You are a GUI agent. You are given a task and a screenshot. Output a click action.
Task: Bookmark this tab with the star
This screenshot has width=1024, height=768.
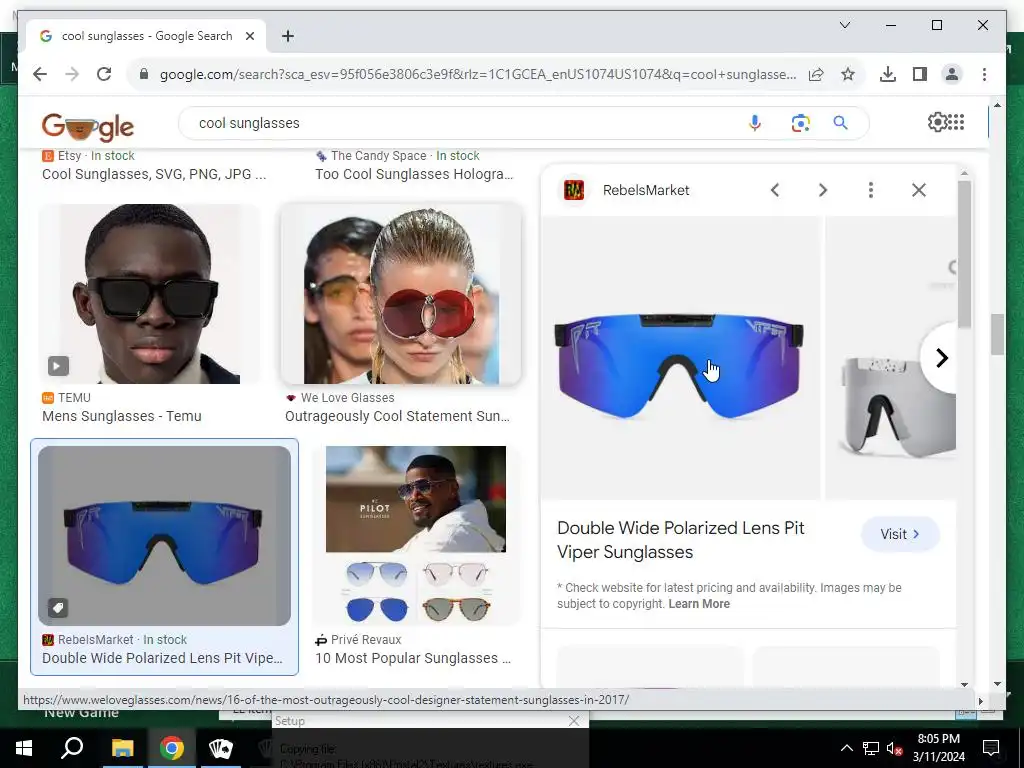[848, 74]
